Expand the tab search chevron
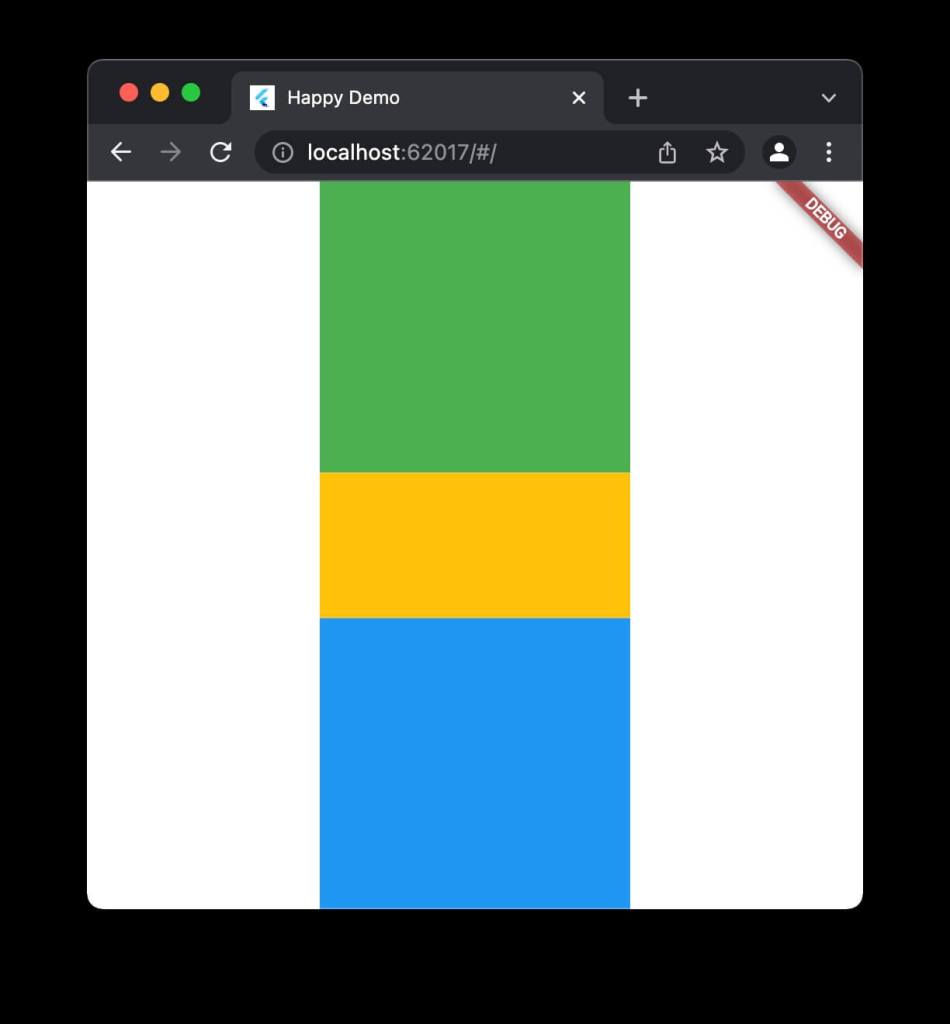The width and height of the screenshot is (950, 1024). pos(828,98)
